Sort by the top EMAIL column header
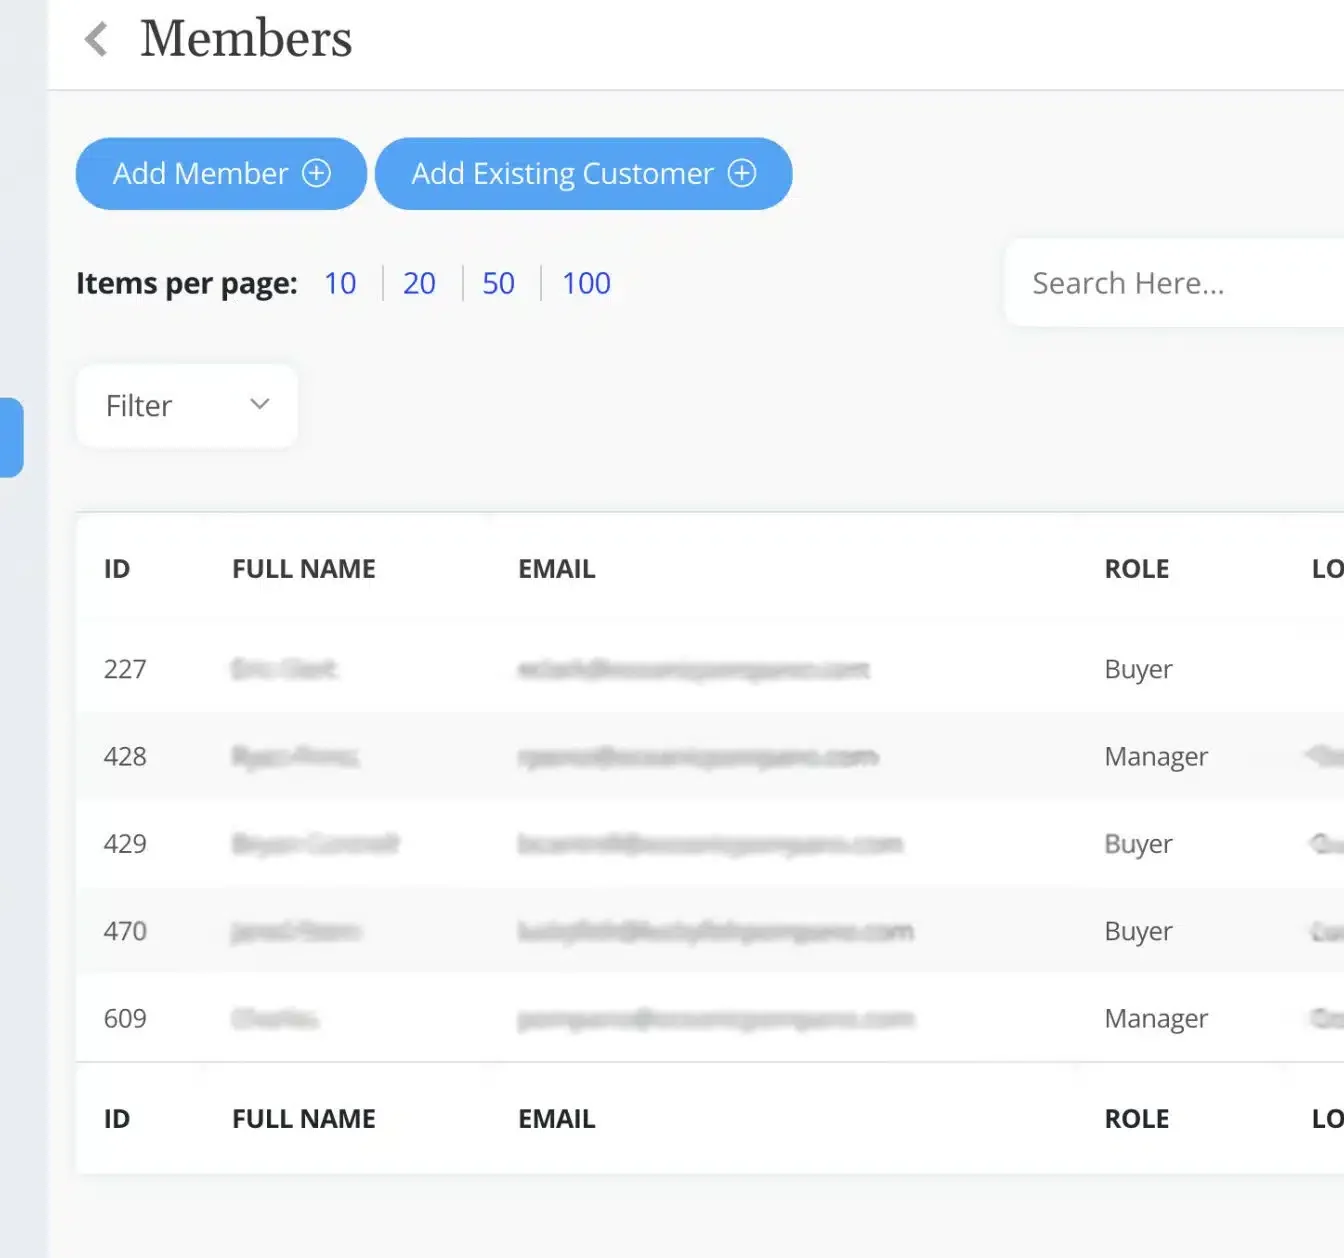Viewport: 1344px width, 1258px height. click(x=556, y=569)
